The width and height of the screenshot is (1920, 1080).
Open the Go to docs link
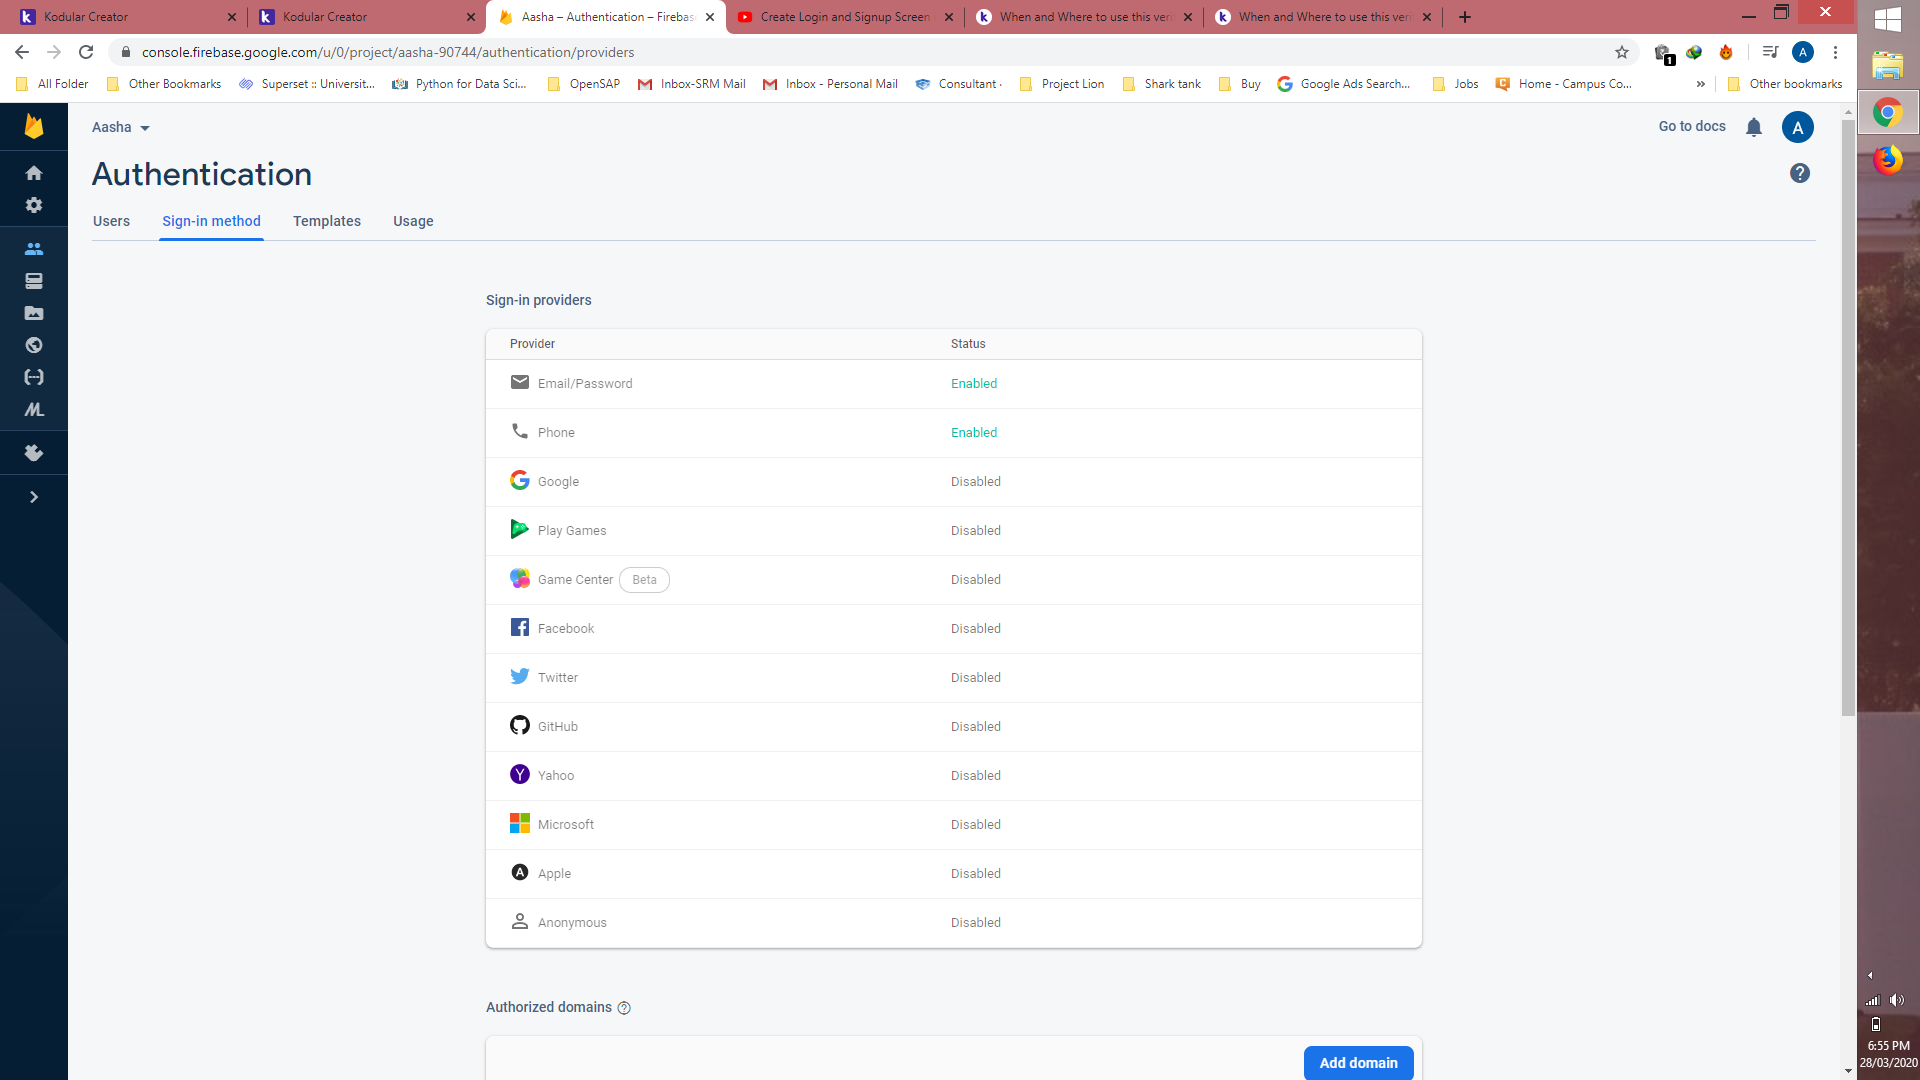[1691, 126]
